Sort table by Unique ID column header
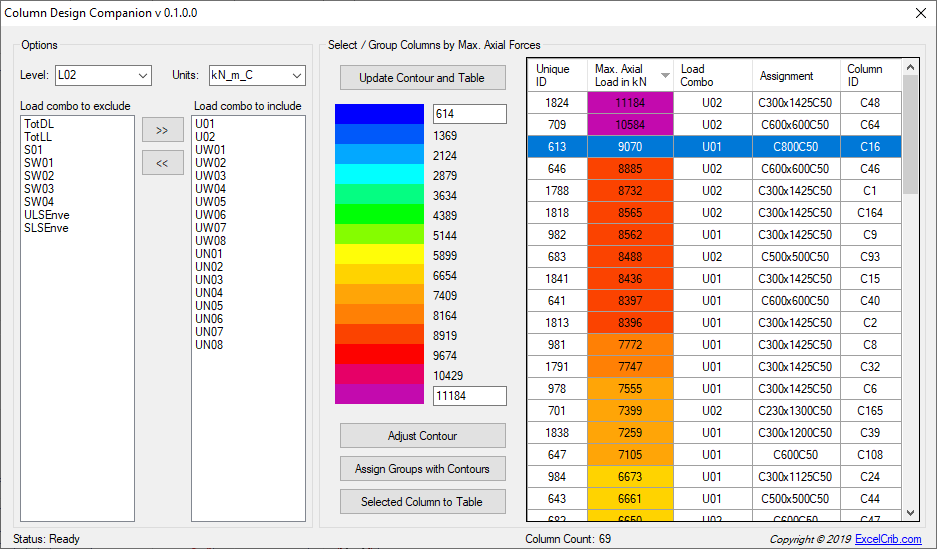 pos(555,75)
